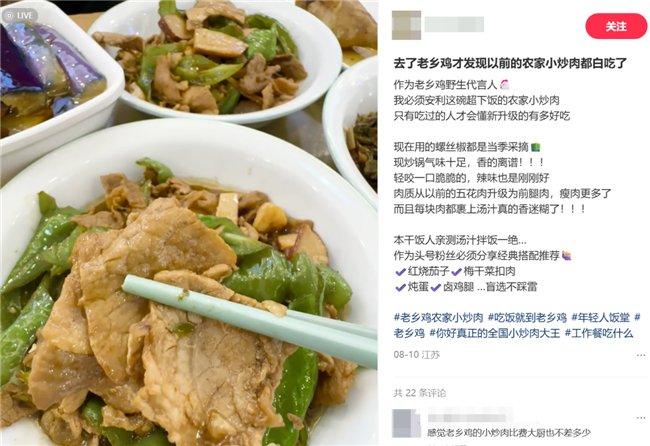Click the checkmark beside 红烧茄子
The image size is (650, 446).
pyautogui.click(x=400, y=272)
